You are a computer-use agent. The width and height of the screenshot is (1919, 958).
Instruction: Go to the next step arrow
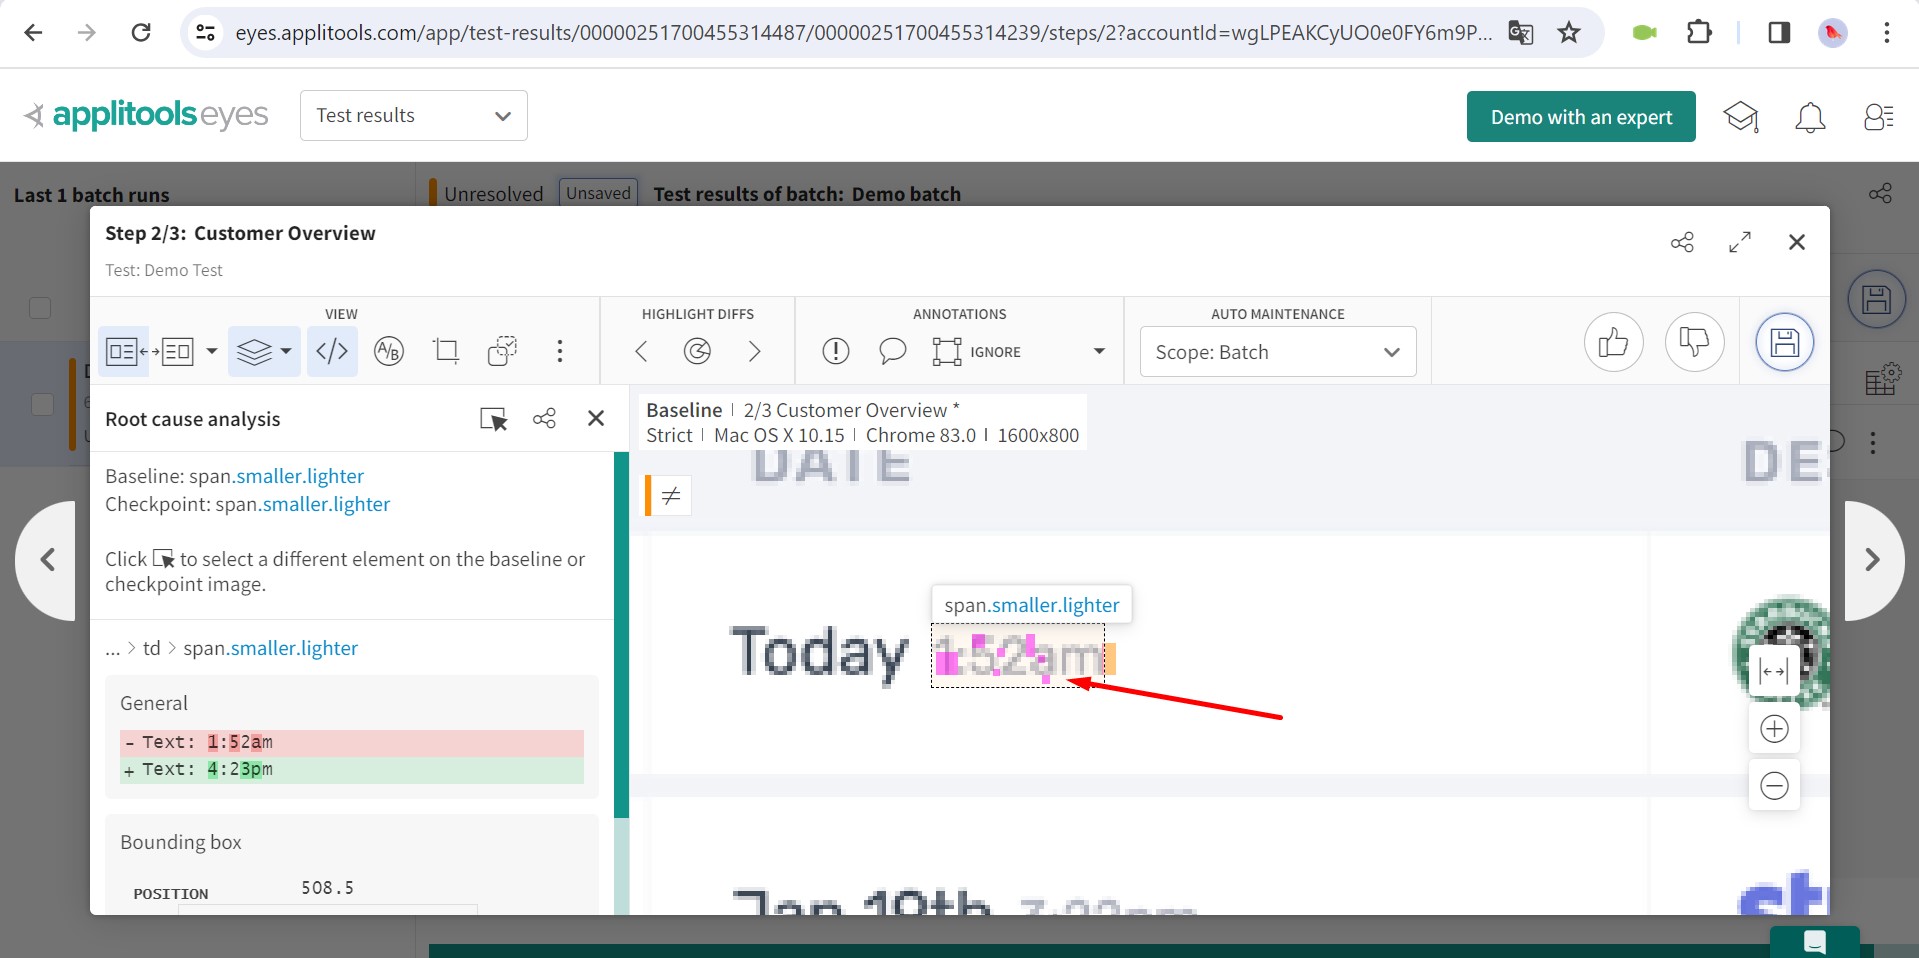[x=1873, y=560]
